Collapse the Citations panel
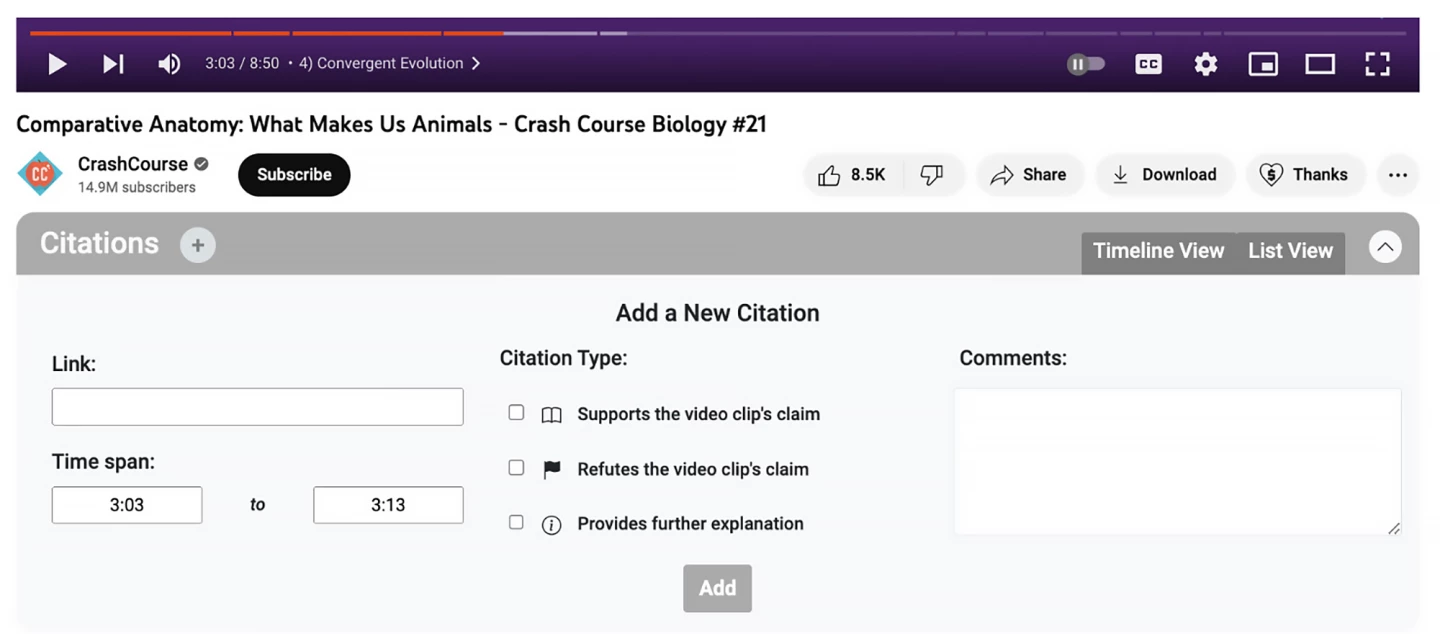 1385,246
